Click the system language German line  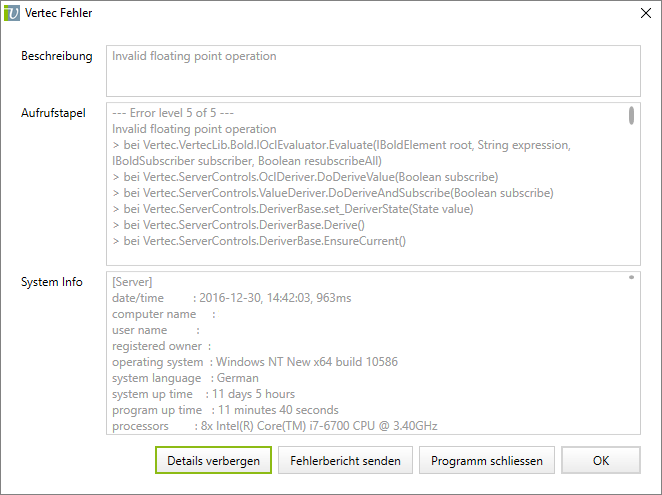click(185, 378)
